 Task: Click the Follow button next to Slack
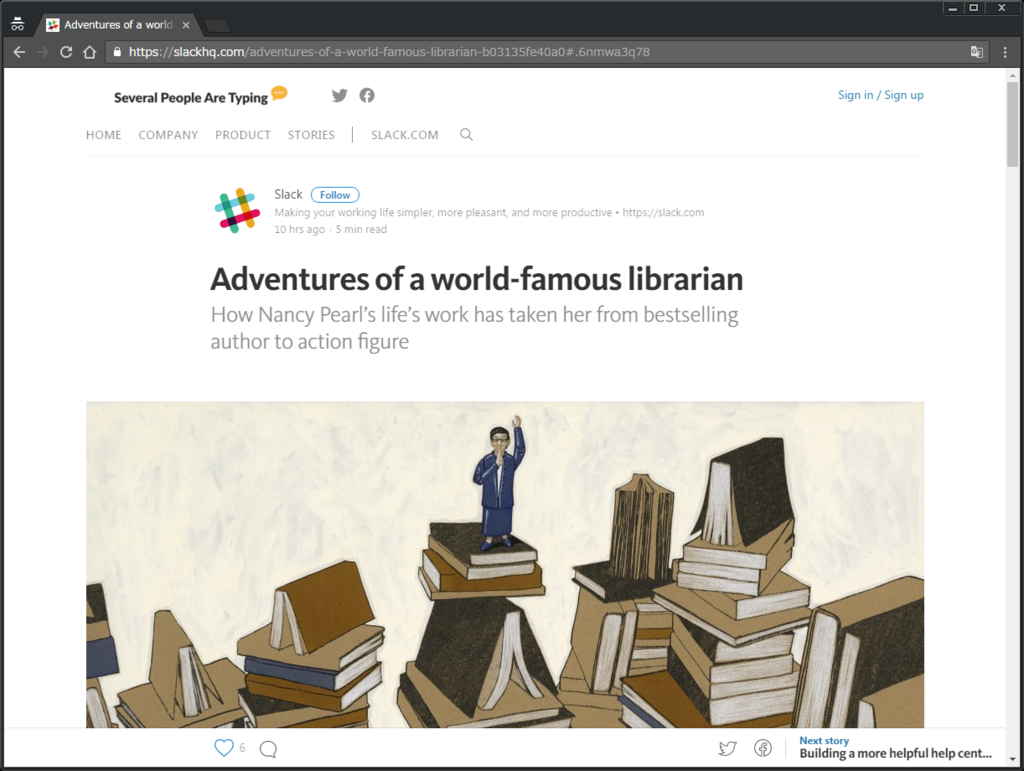(335, 195)
